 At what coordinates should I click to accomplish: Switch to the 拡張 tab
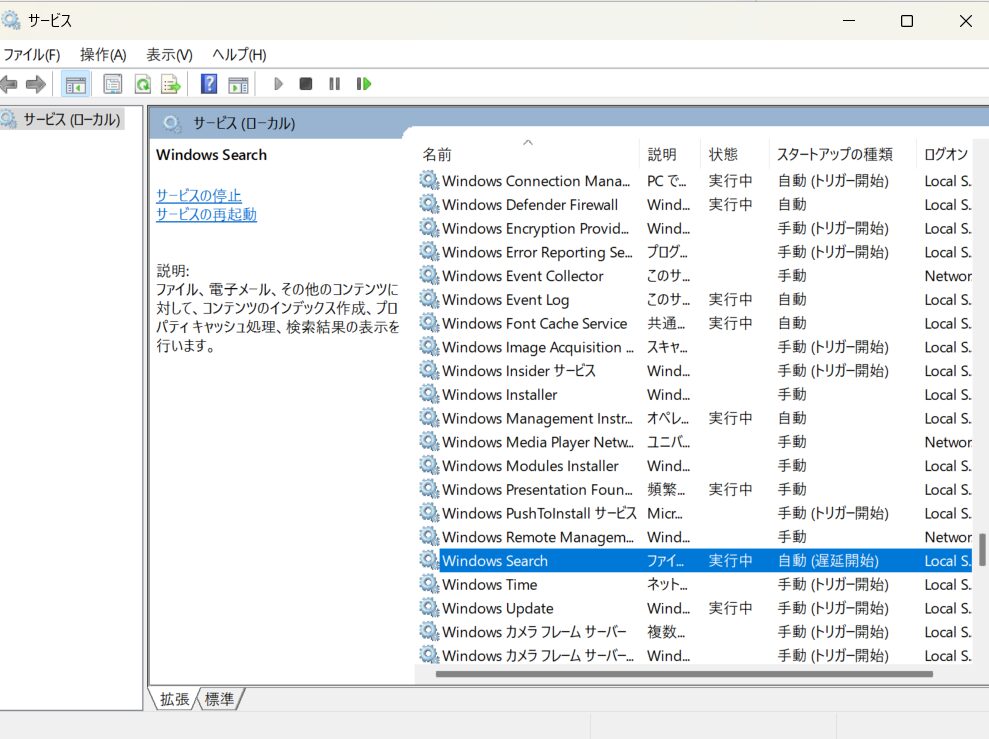point(175,699)
